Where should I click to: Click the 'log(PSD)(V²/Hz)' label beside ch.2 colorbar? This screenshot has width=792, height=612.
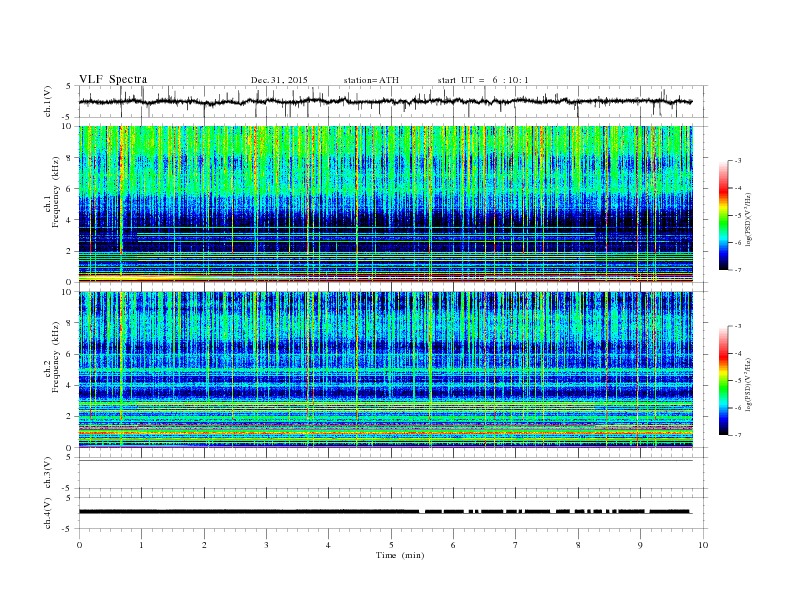(749, 384)
